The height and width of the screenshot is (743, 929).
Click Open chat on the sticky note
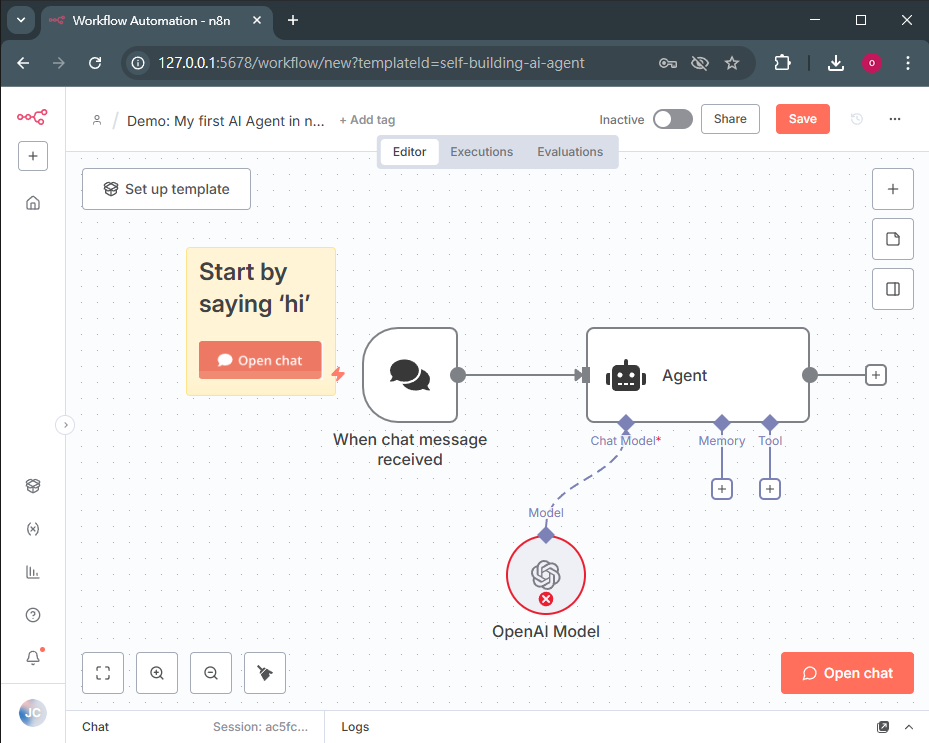coord(260,360)
